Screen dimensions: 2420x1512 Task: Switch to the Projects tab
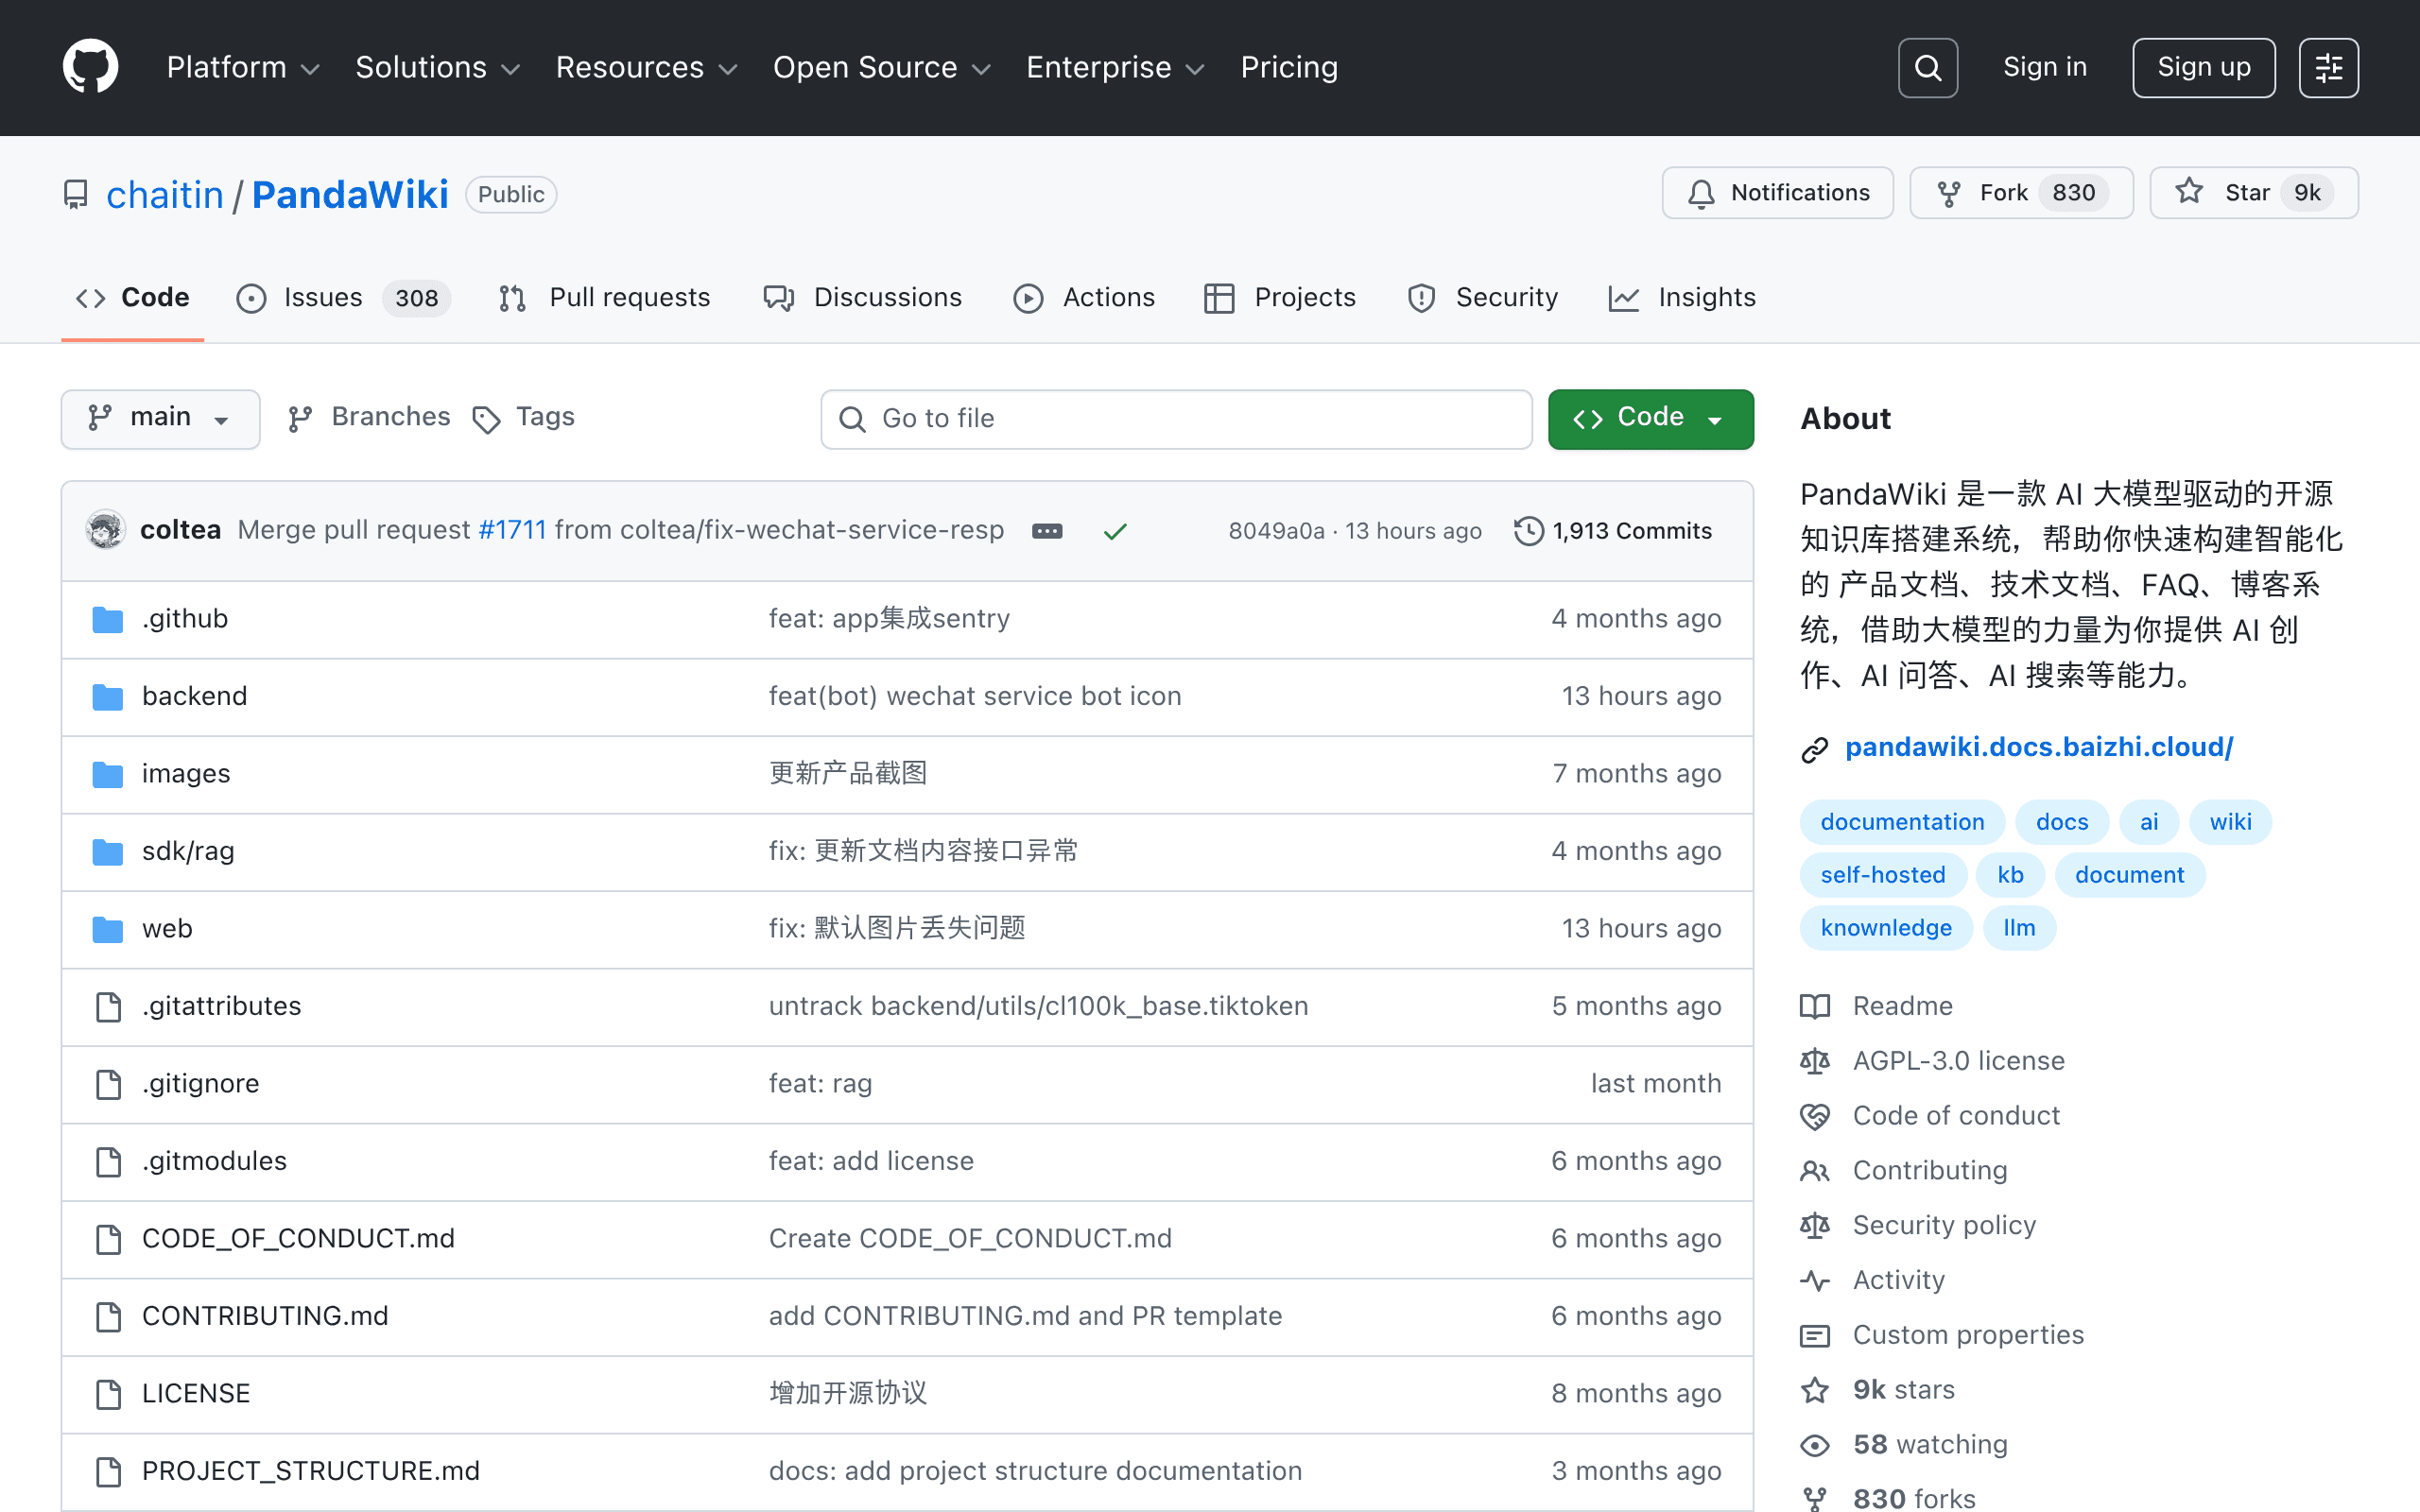pyautogui.click(x=1280, y=298)
